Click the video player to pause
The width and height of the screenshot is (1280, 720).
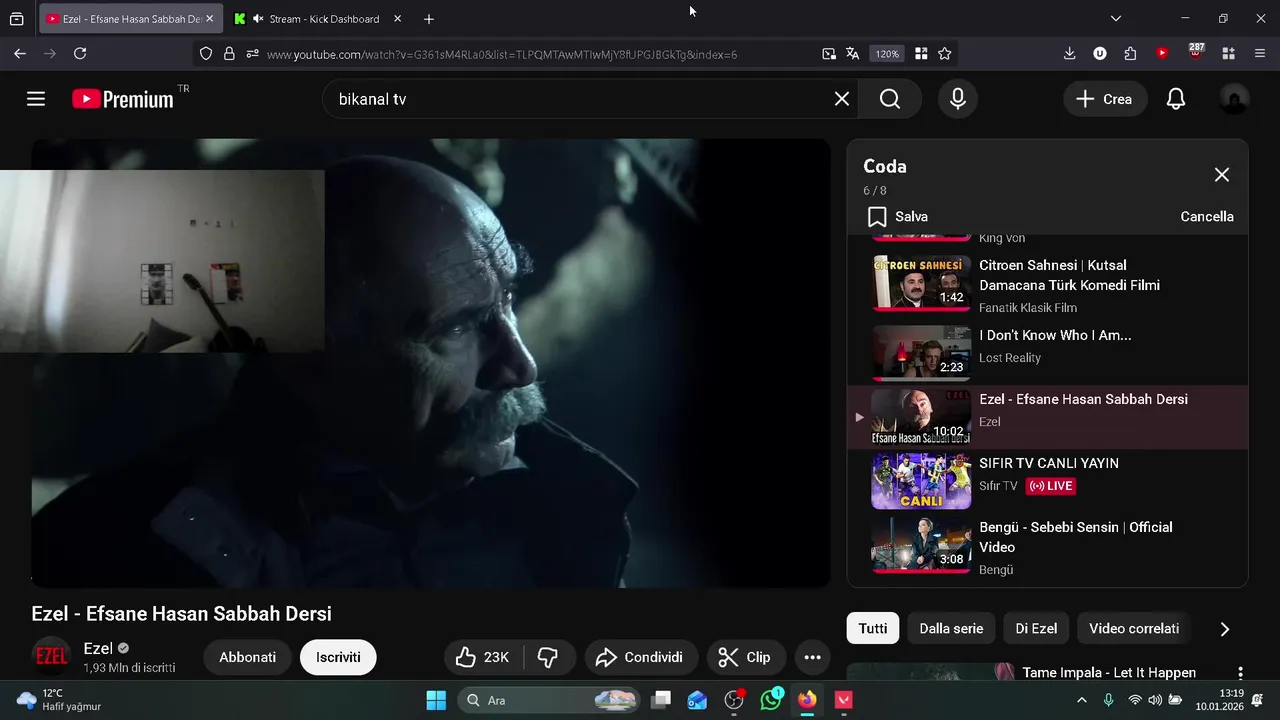click(x=431, y=363)
